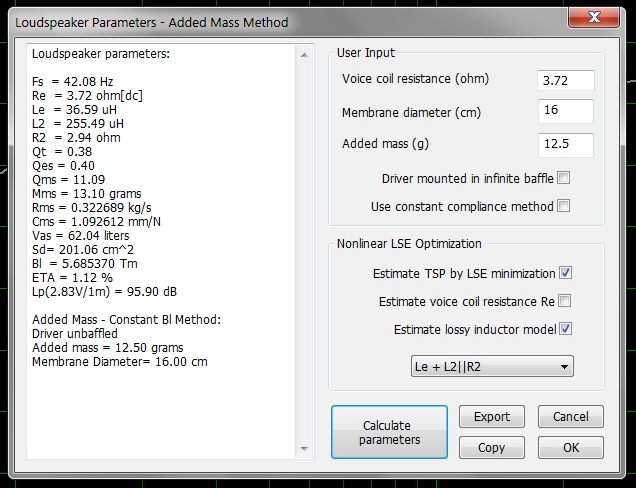
Task: Focus the Voice coil resistance field
Action: coord(565,80)
